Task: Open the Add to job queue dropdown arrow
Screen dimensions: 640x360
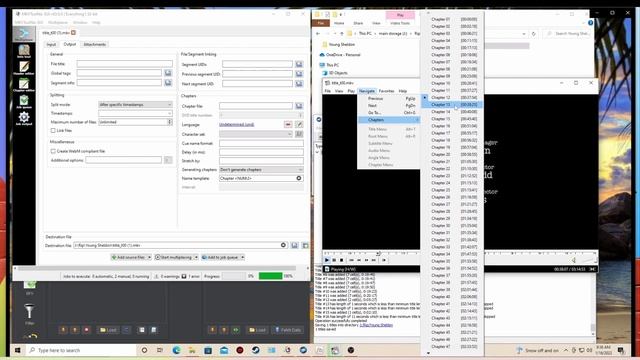Action: tap(242, 257)
